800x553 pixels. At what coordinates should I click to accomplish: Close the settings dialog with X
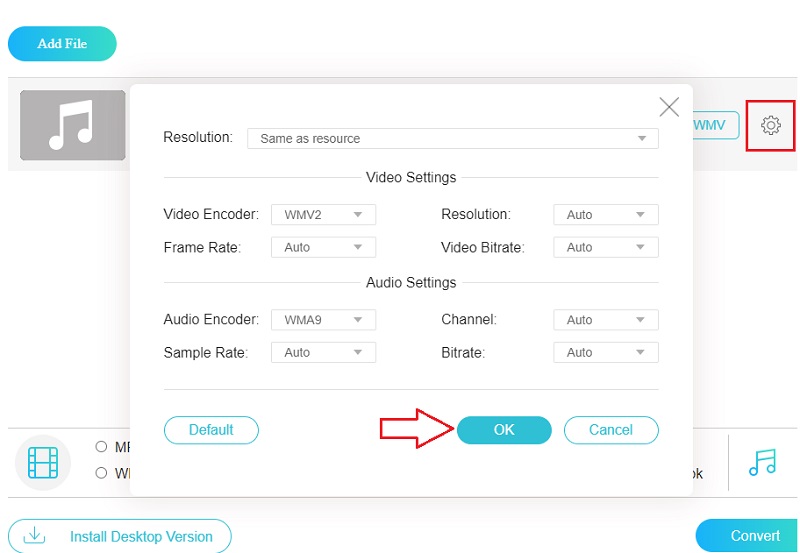[x=669, y=108]
